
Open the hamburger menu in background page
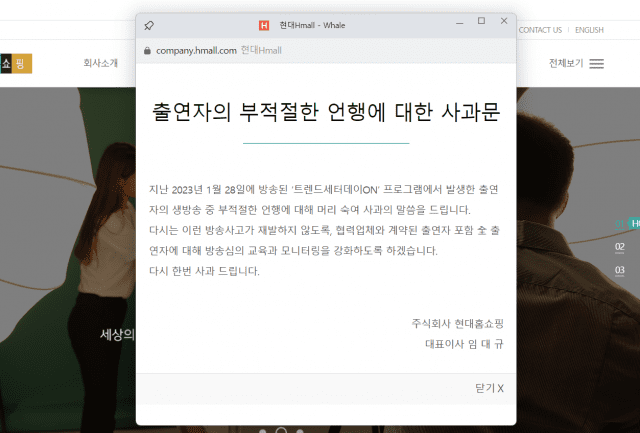coord(597,64)
